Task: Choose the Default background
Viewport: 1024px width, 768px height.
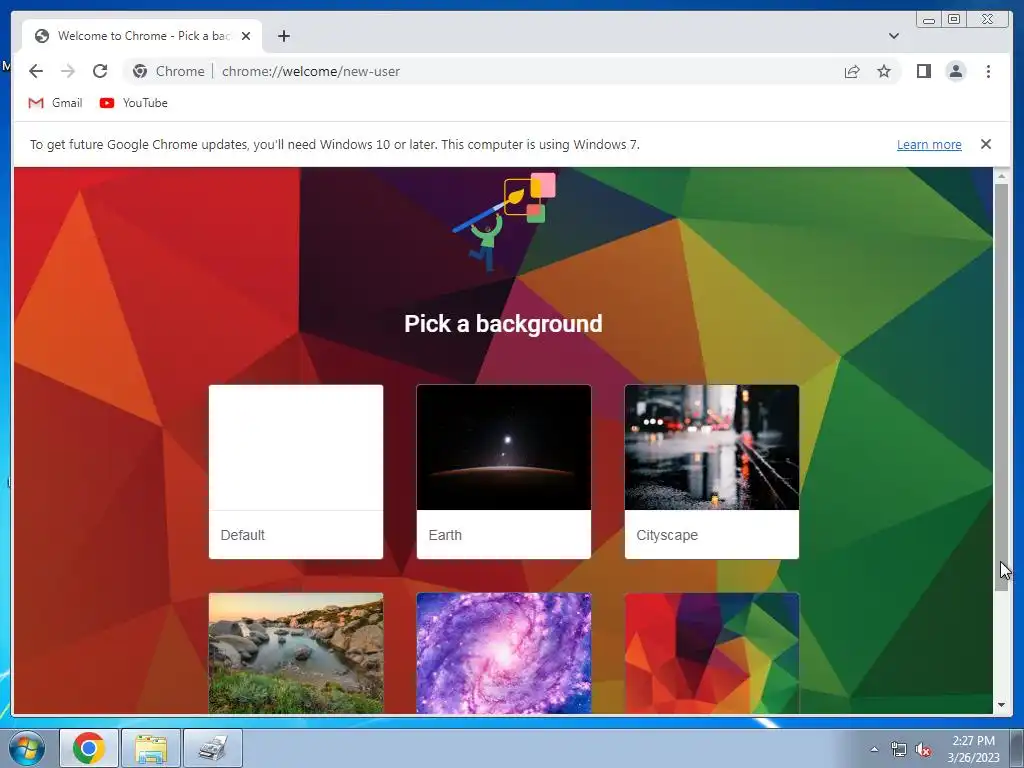Action: coord(296,472)
